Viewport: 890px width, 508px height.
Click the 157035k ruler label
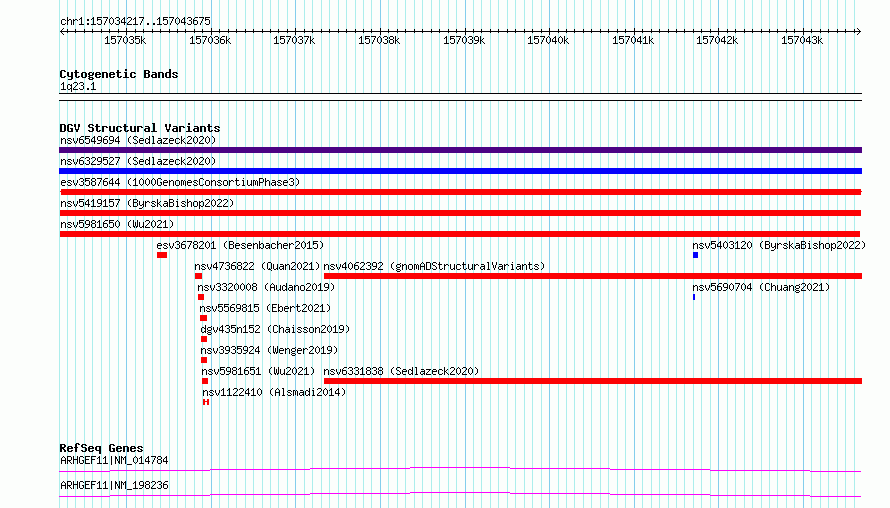tap(125, 41)
